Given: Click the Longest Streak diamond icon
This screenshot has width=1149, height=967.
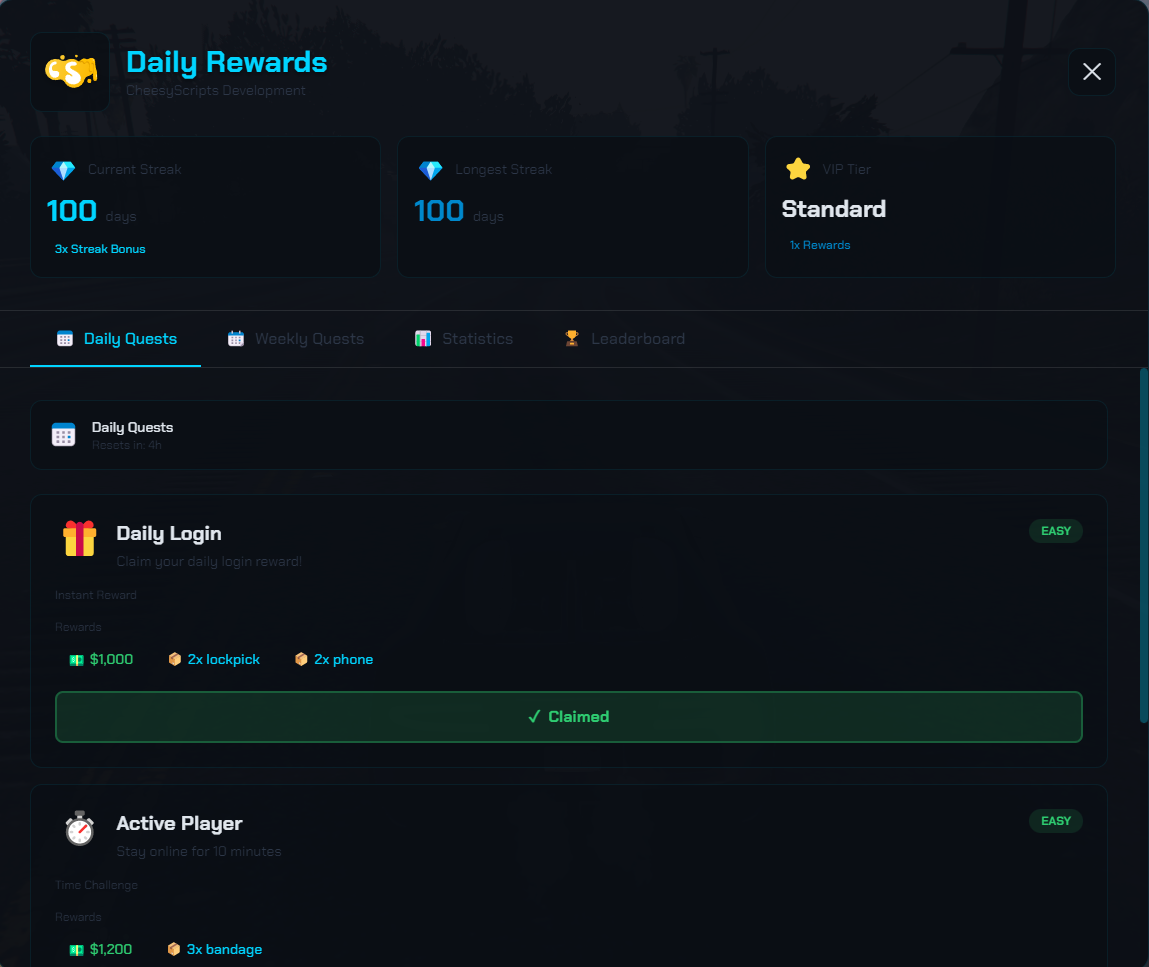Looking at the screenshot, I should (x=431, y=170).
